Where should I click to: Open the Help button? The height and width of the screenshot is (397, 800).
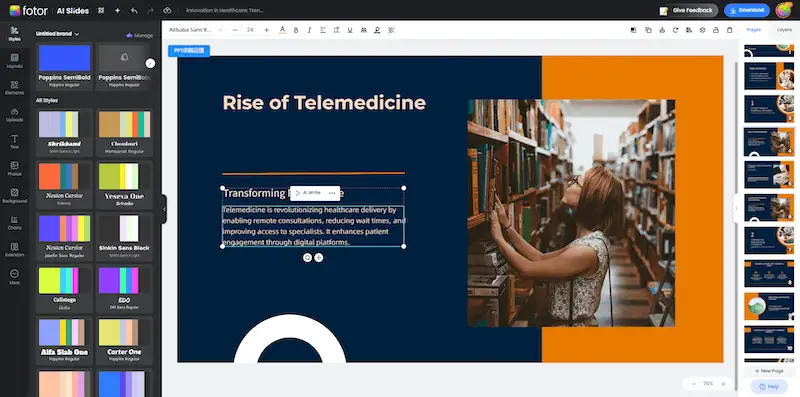769,387
